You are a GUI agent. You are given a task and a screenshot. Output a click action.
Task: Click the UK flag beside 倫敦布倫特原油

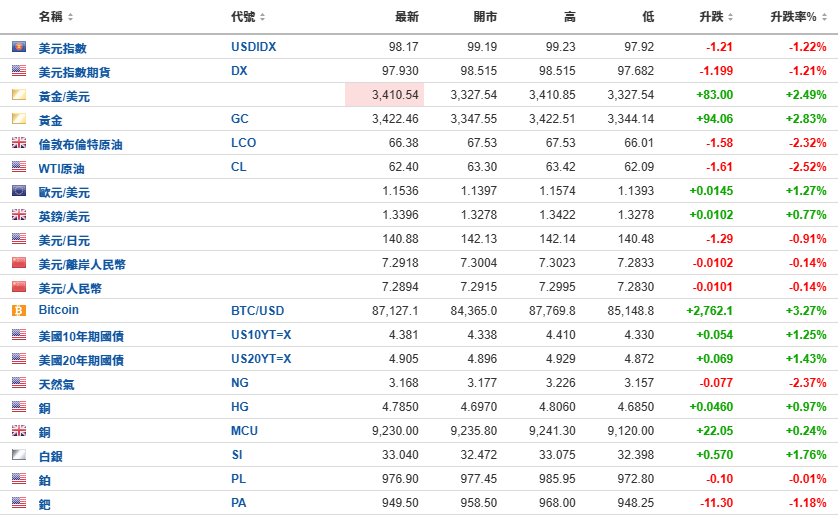click(18, 143)
